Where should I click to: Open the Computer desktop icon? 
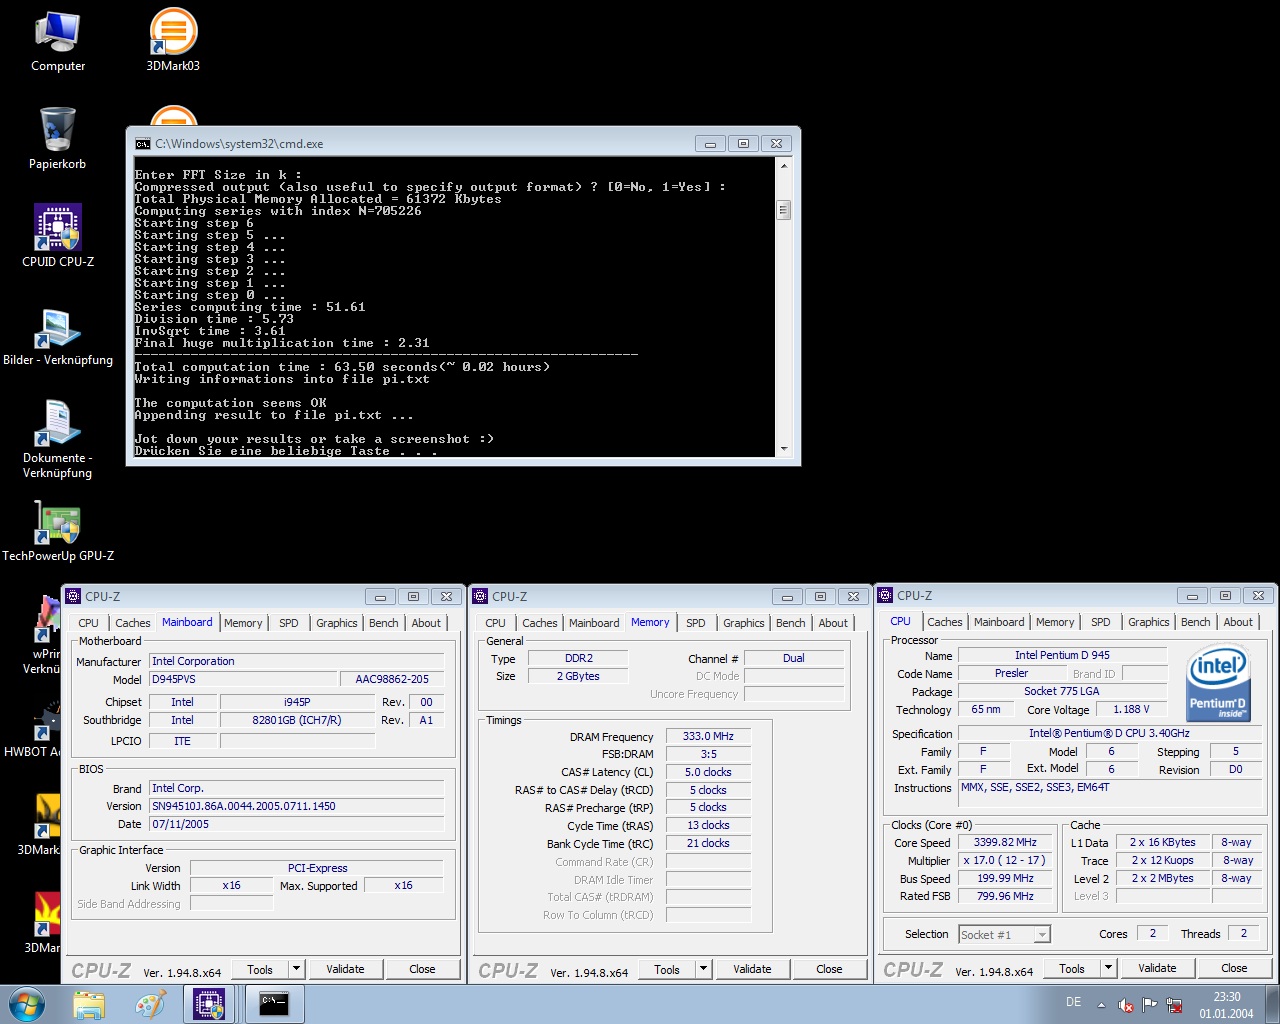[x=58, y=42]
